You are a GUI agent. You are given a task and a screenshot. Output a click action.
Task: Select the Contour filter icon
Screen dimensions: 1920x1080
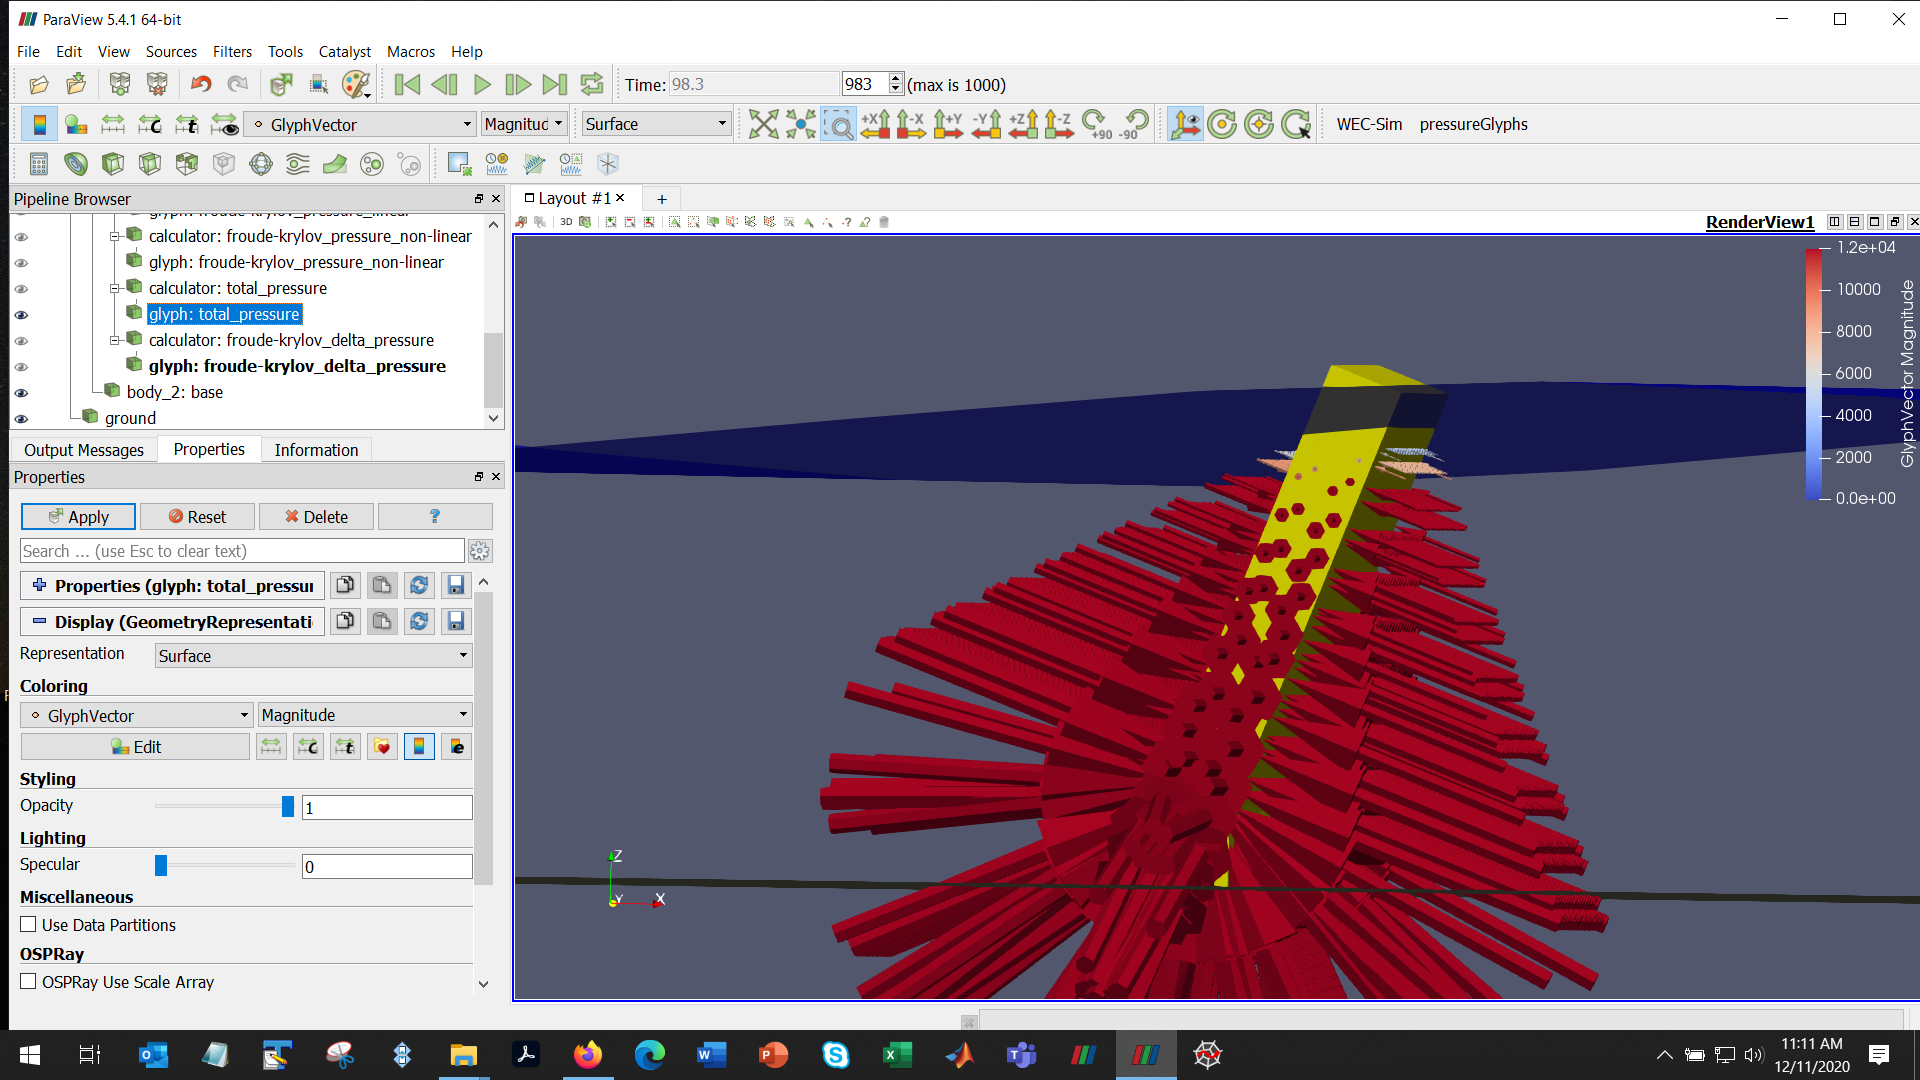pos(76,163)
